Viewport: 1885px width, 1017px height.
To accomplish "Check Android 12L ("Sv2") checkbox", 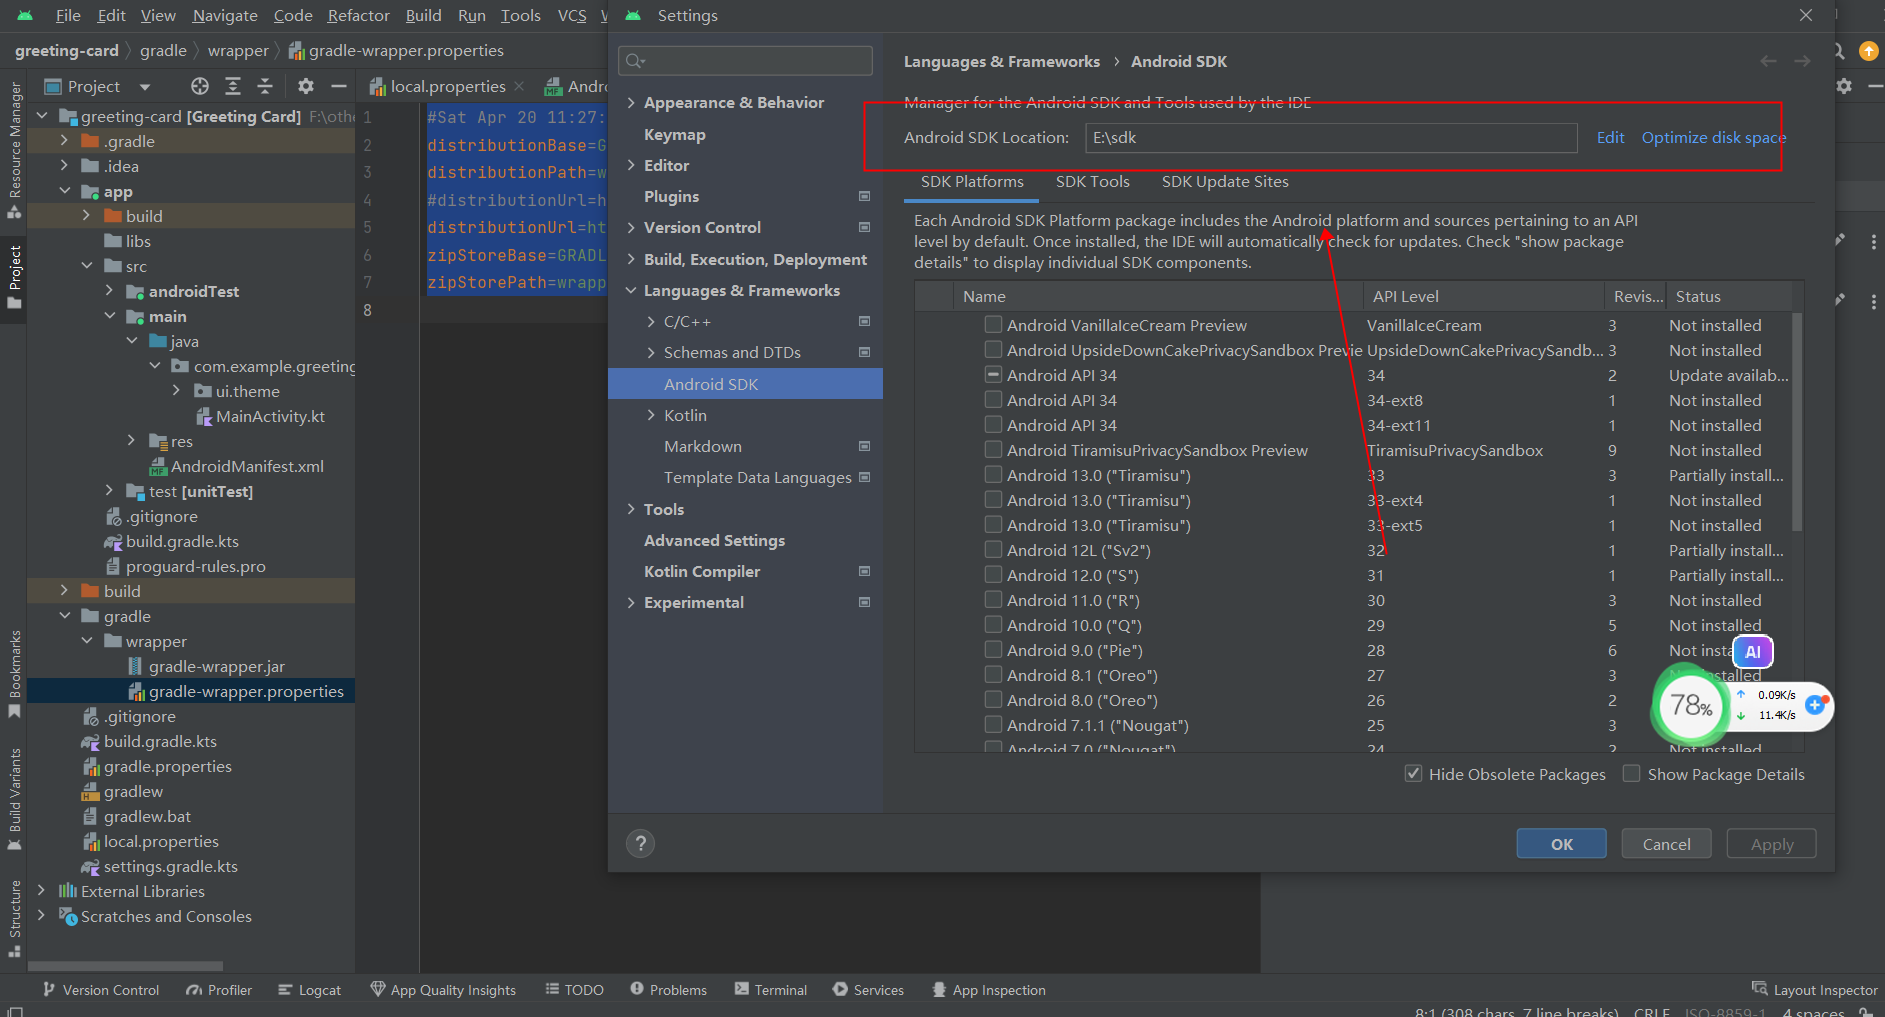I will coord(993,549).
